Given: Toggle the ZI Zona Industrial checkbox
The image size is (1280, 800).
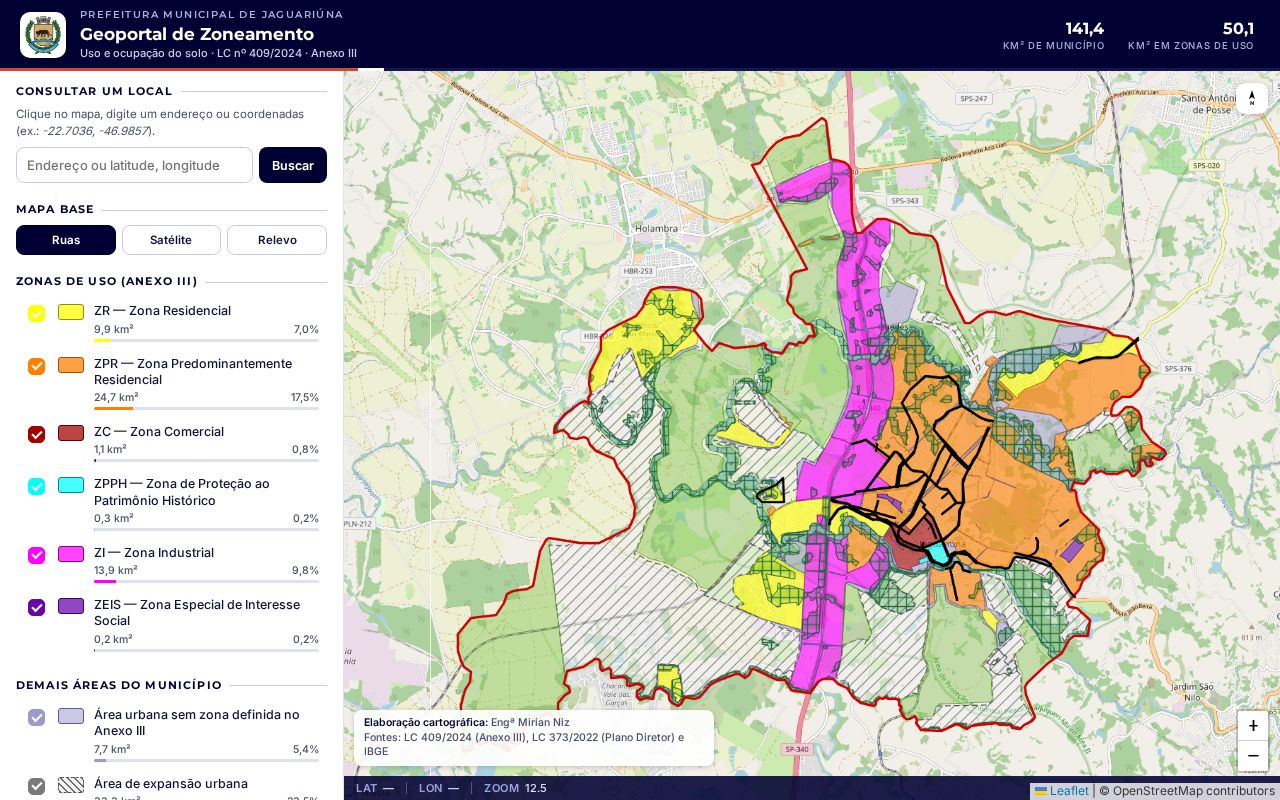Looking at the screenshot, I should 37,555.
